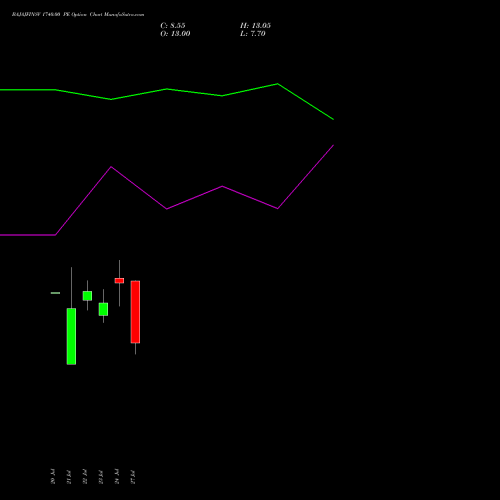Click the close value "C: 8.55"
Image resolution: width=500 pixels, height=500 pixels.
173,26
